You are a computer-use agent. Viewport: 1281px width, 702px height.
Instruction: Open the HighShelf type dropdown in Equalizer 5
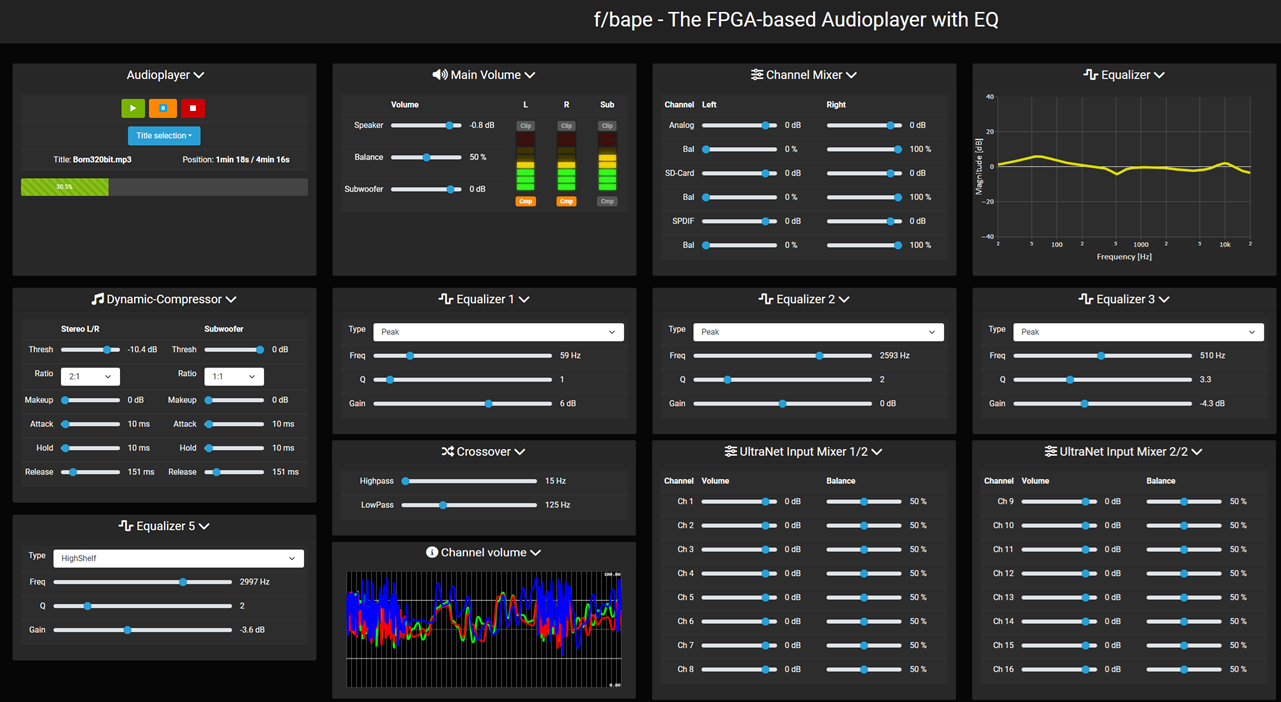(x=178, y=558)
